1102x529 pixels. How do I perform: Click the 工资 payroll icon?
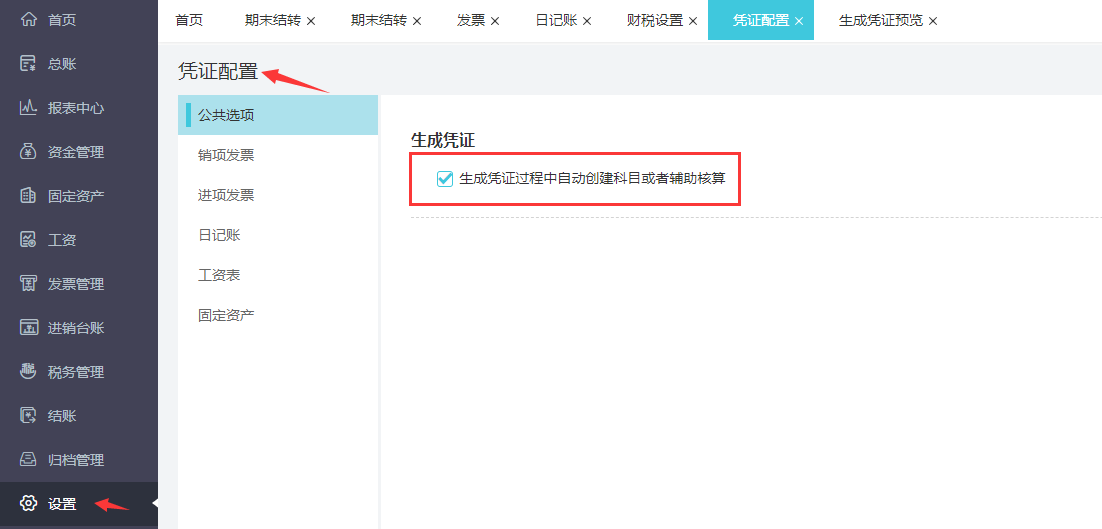[x=28, y=240]
